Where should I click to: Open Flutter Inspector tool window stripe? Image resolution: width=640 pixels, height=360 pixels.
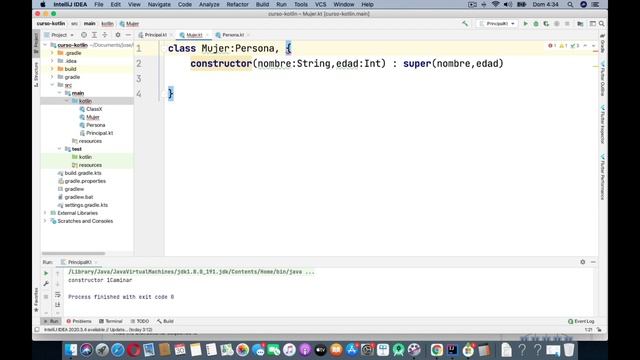click(x=602, y=124)
